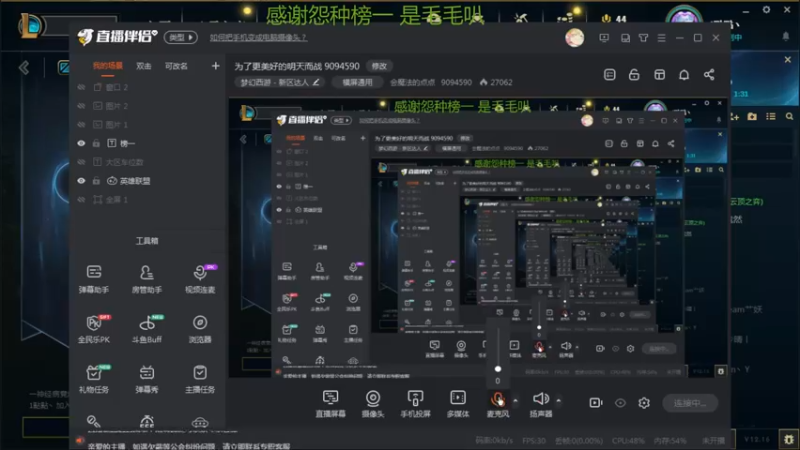Click the bug report icon in League client

tap(788, 438)
